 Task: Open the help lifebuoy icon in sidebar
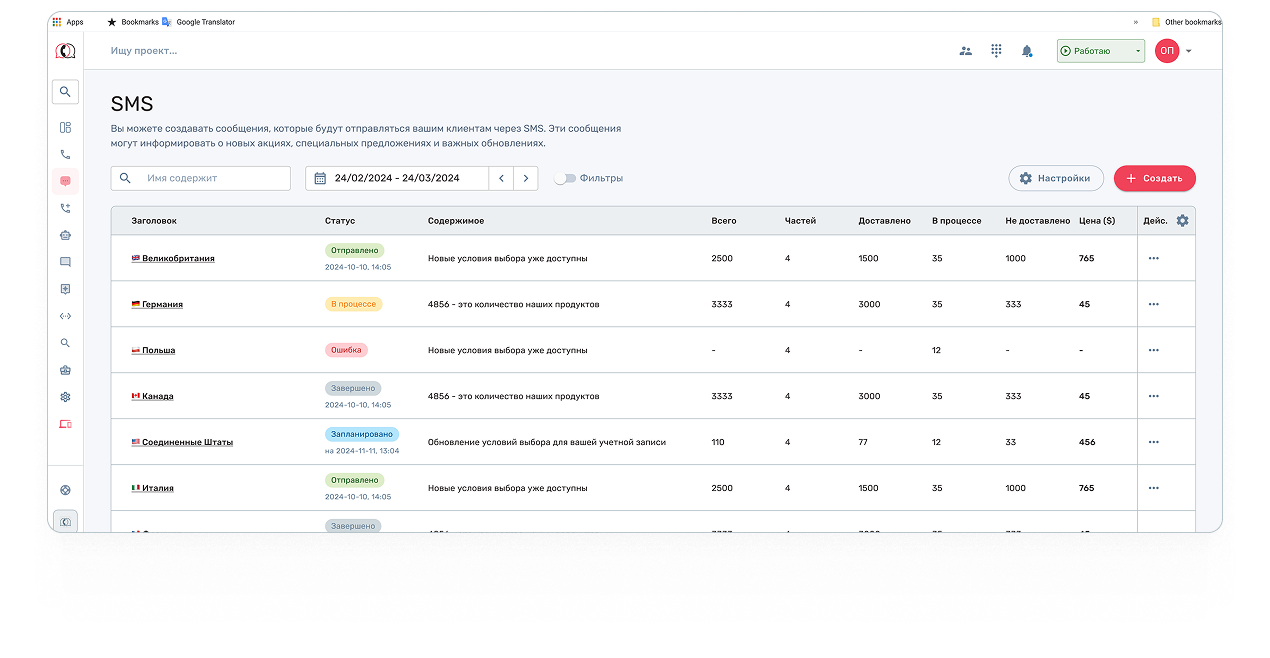click(x=65, y=490)
